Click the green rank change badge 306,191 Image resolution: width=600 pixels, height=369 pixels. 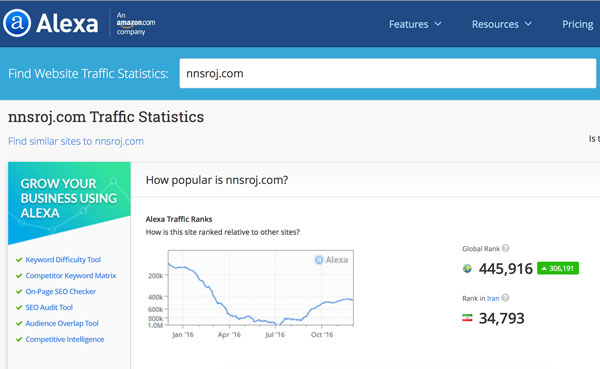(x=558, y=268)
